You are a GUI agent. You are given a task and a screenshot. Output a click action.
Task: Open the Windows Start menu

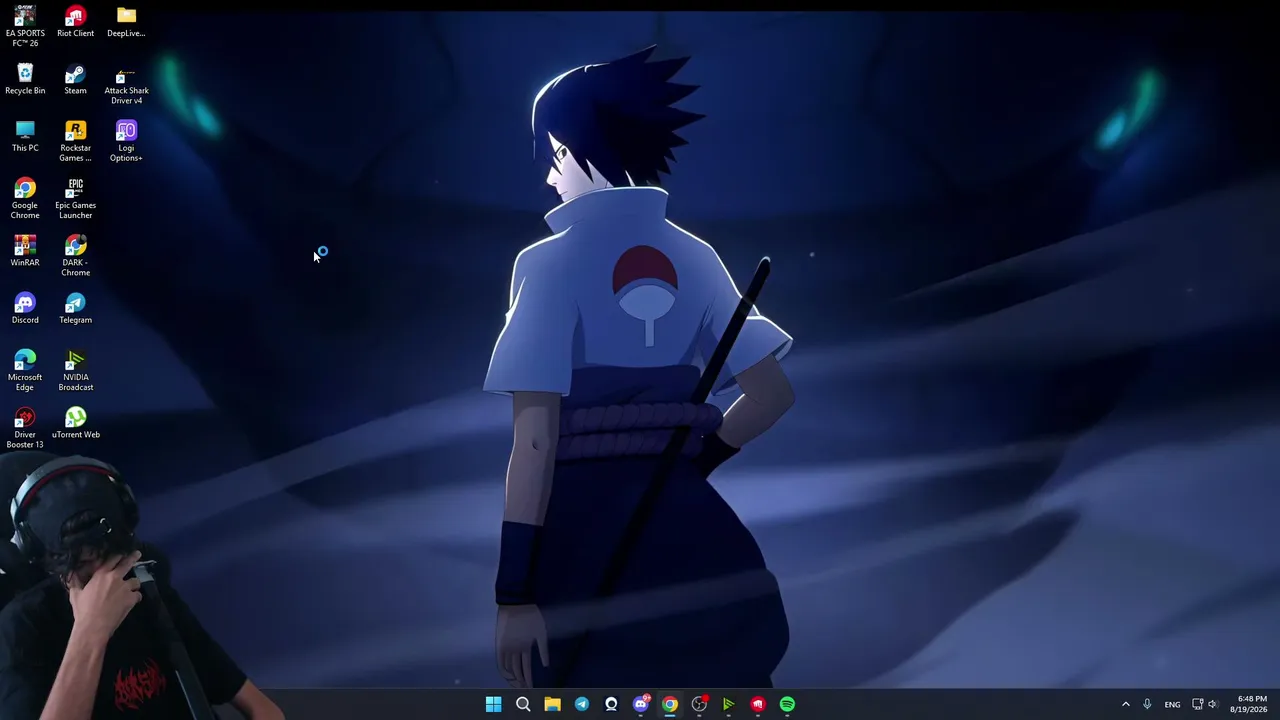click(493, 704)
